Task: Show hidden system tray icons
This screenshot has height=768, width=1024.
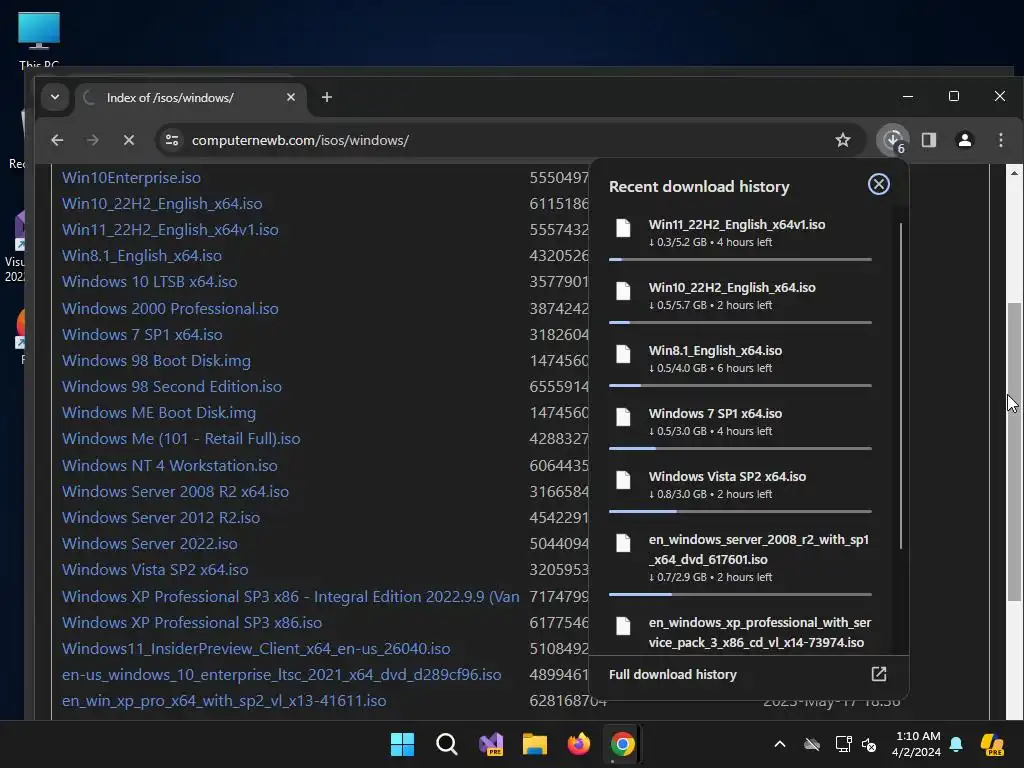Action: (x=780, y=744)
